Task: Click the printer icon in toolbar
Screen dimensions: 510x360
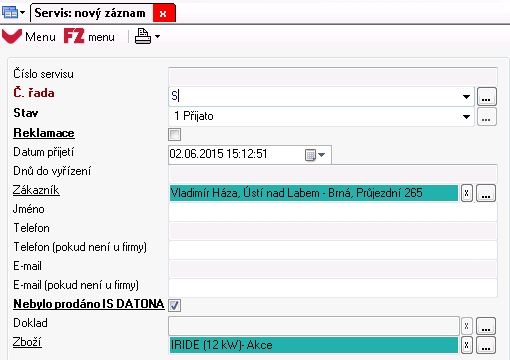Action: [143, 36]
